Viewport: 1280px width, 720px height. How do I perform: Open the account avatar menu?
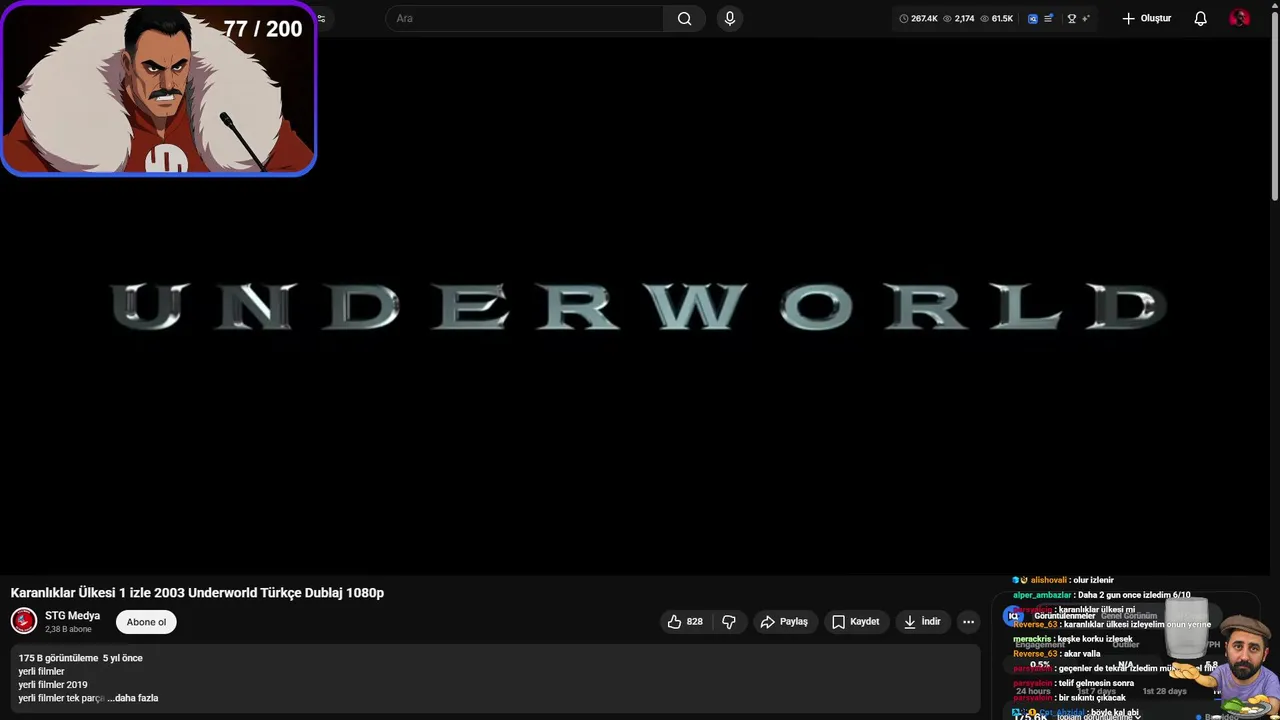pyautogui.click(x=1239, y=18)
